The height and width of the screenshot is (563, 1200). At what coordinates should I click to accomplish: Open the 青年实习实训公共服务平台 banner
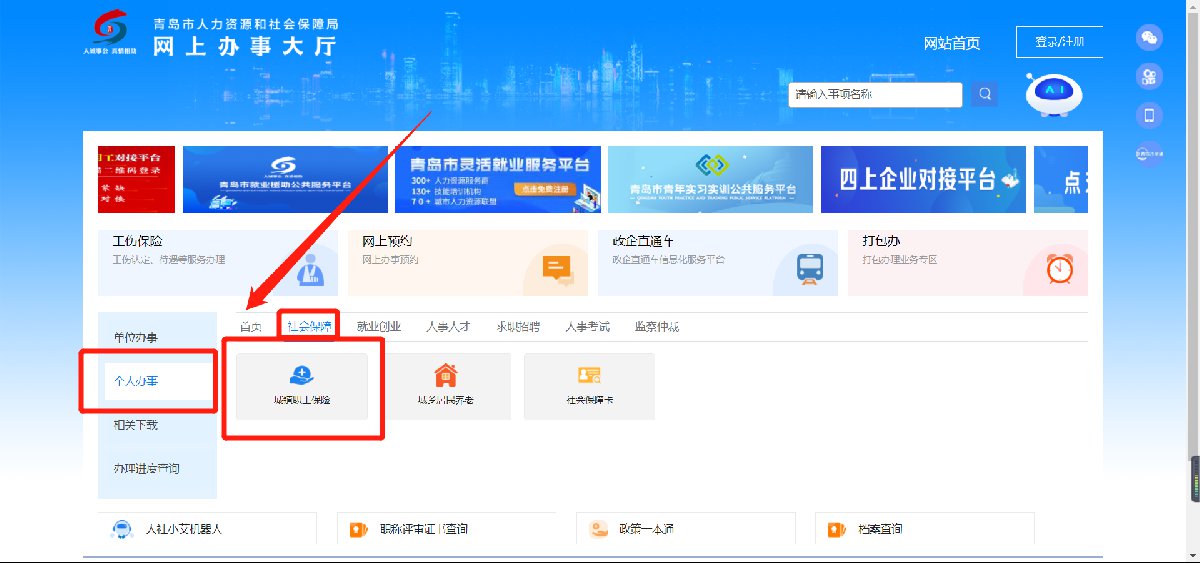point(710,179)
